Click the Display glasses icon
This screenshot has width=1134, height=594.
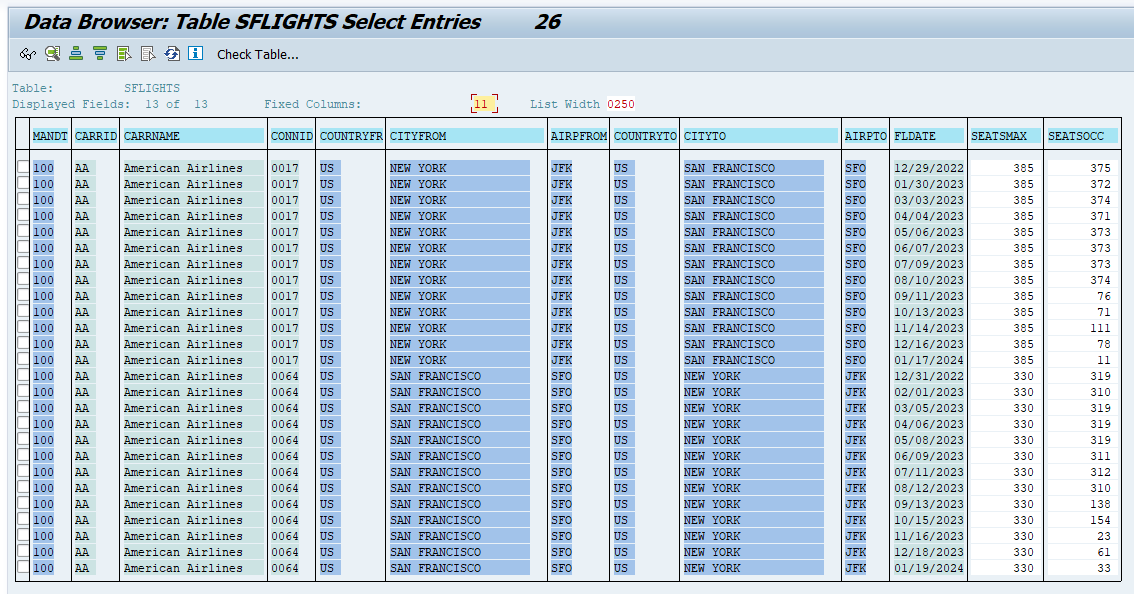point(27,54)
